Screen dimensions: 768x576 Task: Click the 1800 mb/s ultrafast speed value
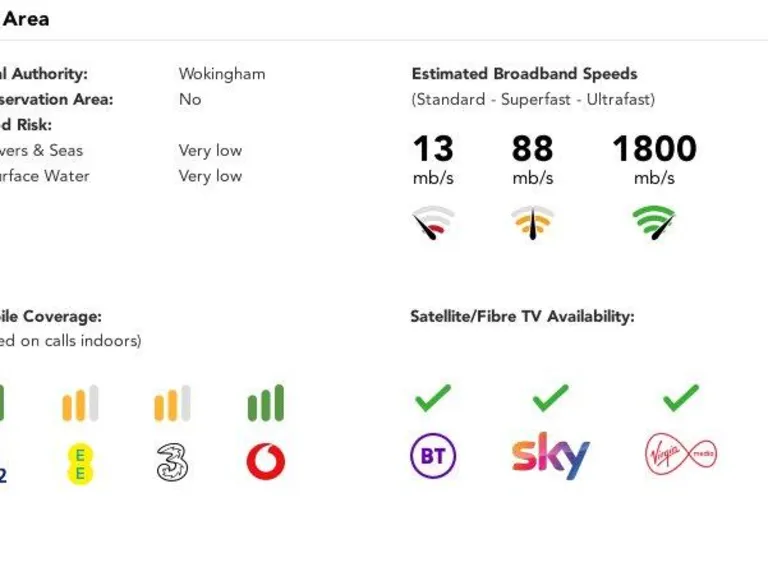coord(654,150)
